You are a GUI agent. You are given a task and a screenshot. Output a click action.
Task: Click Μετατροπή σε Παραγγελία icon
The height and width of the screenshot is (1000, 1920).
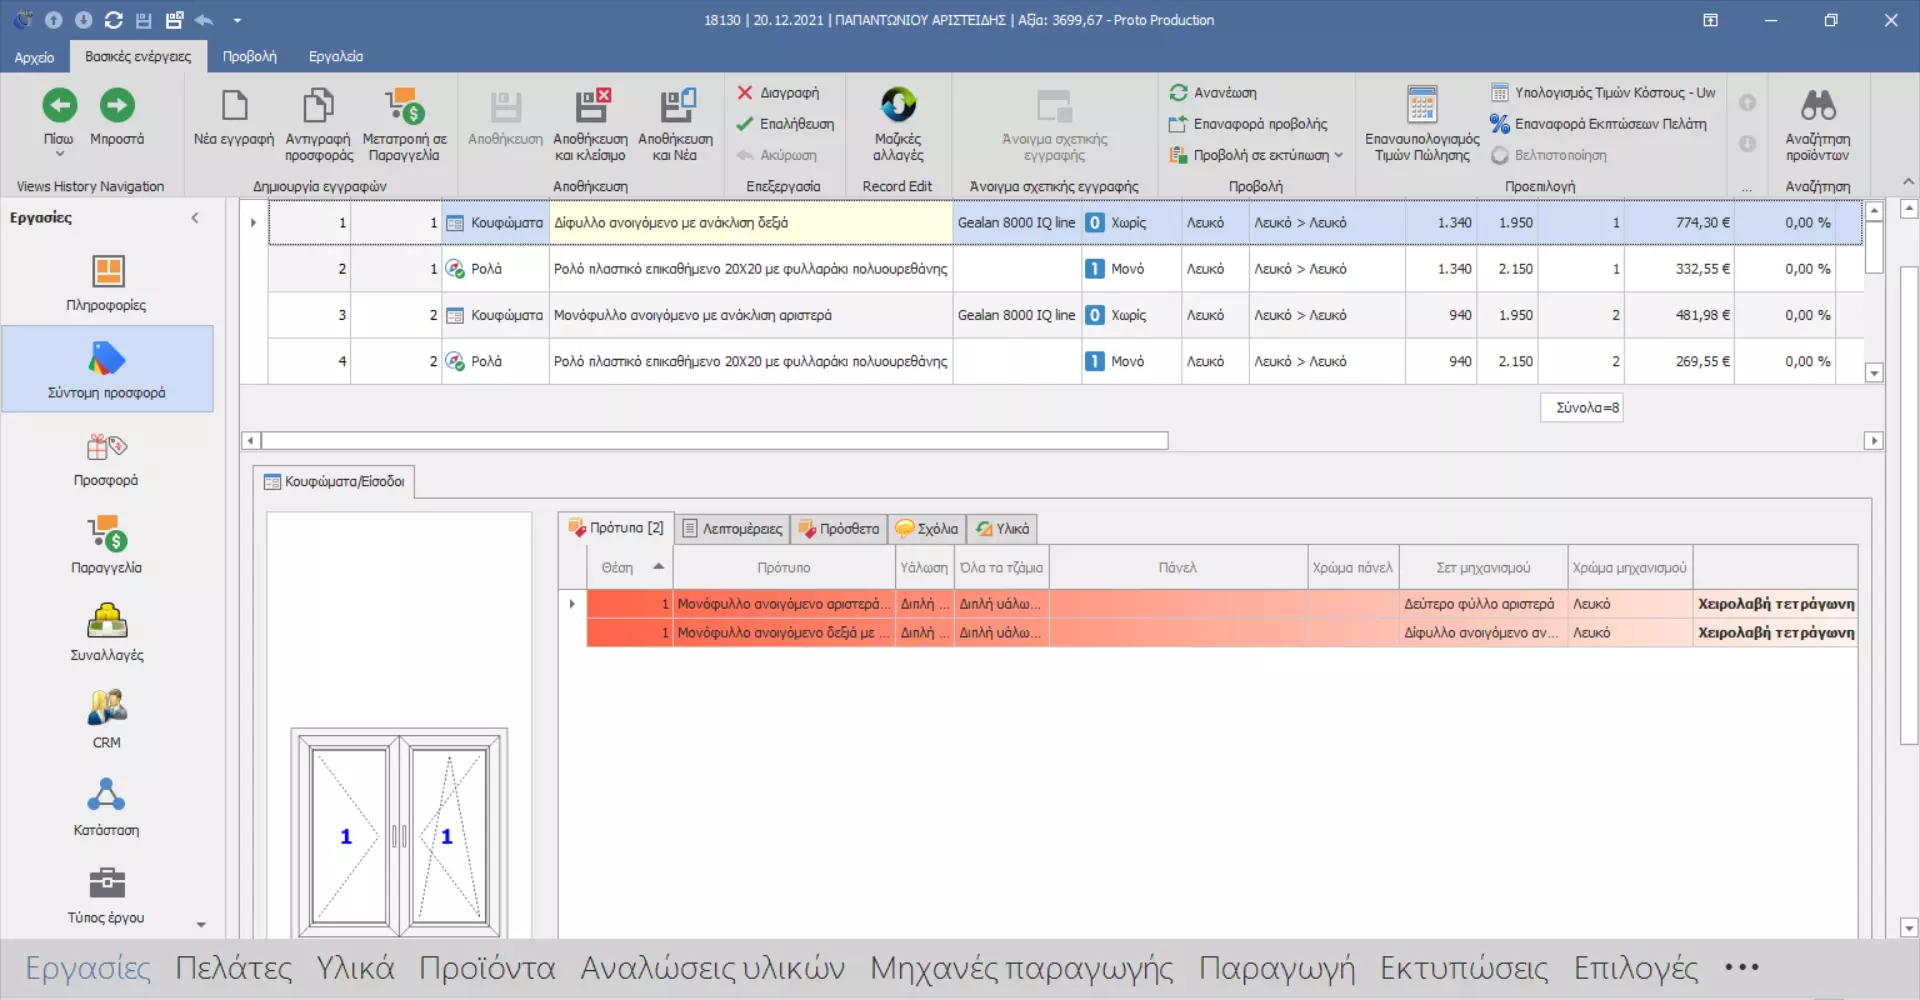404,106
